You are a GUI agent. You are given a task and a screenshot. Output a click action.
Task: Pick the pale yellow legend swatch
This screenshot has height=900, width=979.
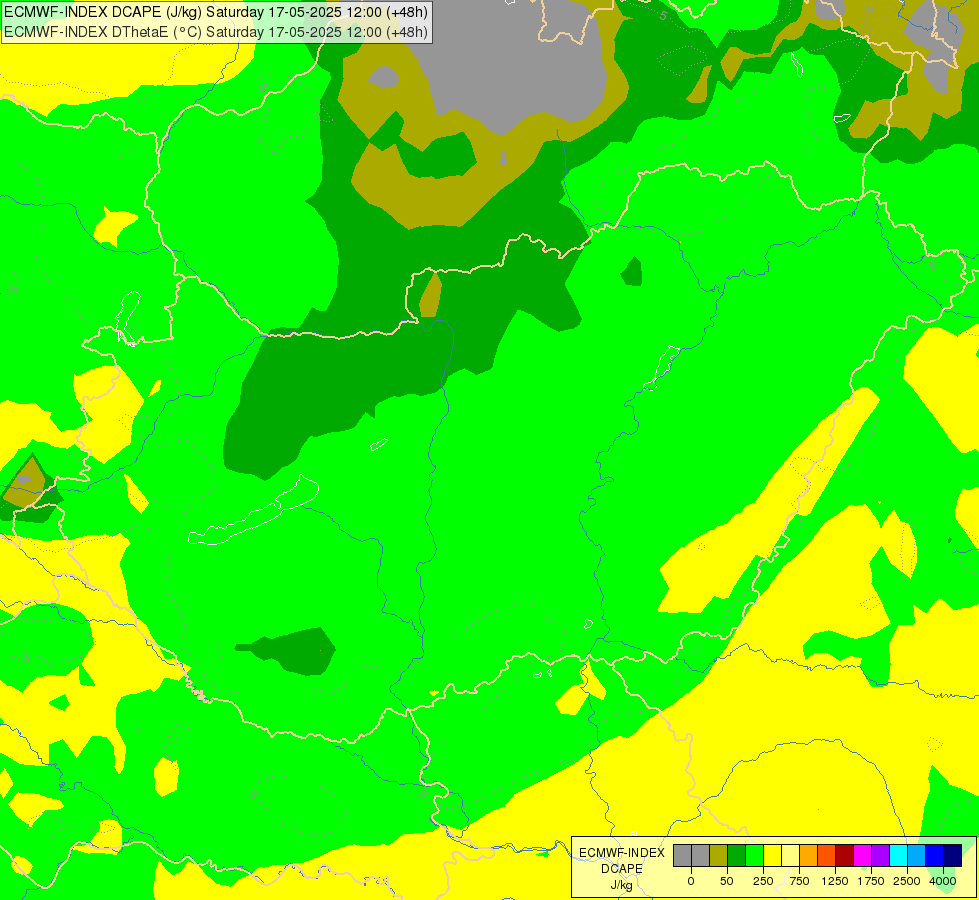tap(790, 855)
